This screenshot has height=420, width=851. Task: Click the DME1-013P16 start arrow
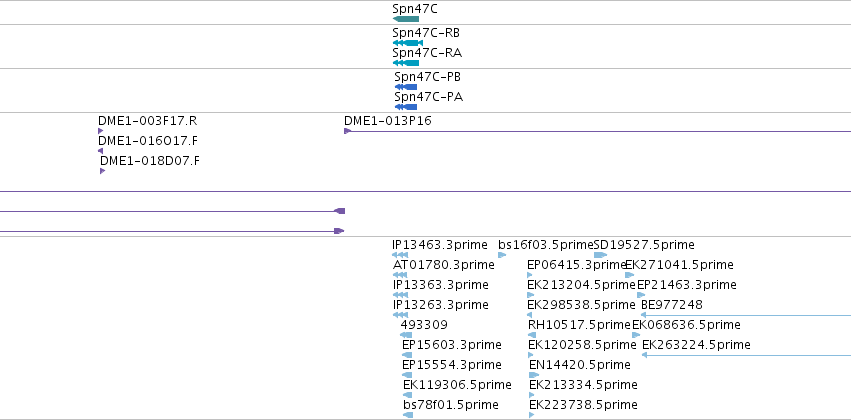coord(347,131)
